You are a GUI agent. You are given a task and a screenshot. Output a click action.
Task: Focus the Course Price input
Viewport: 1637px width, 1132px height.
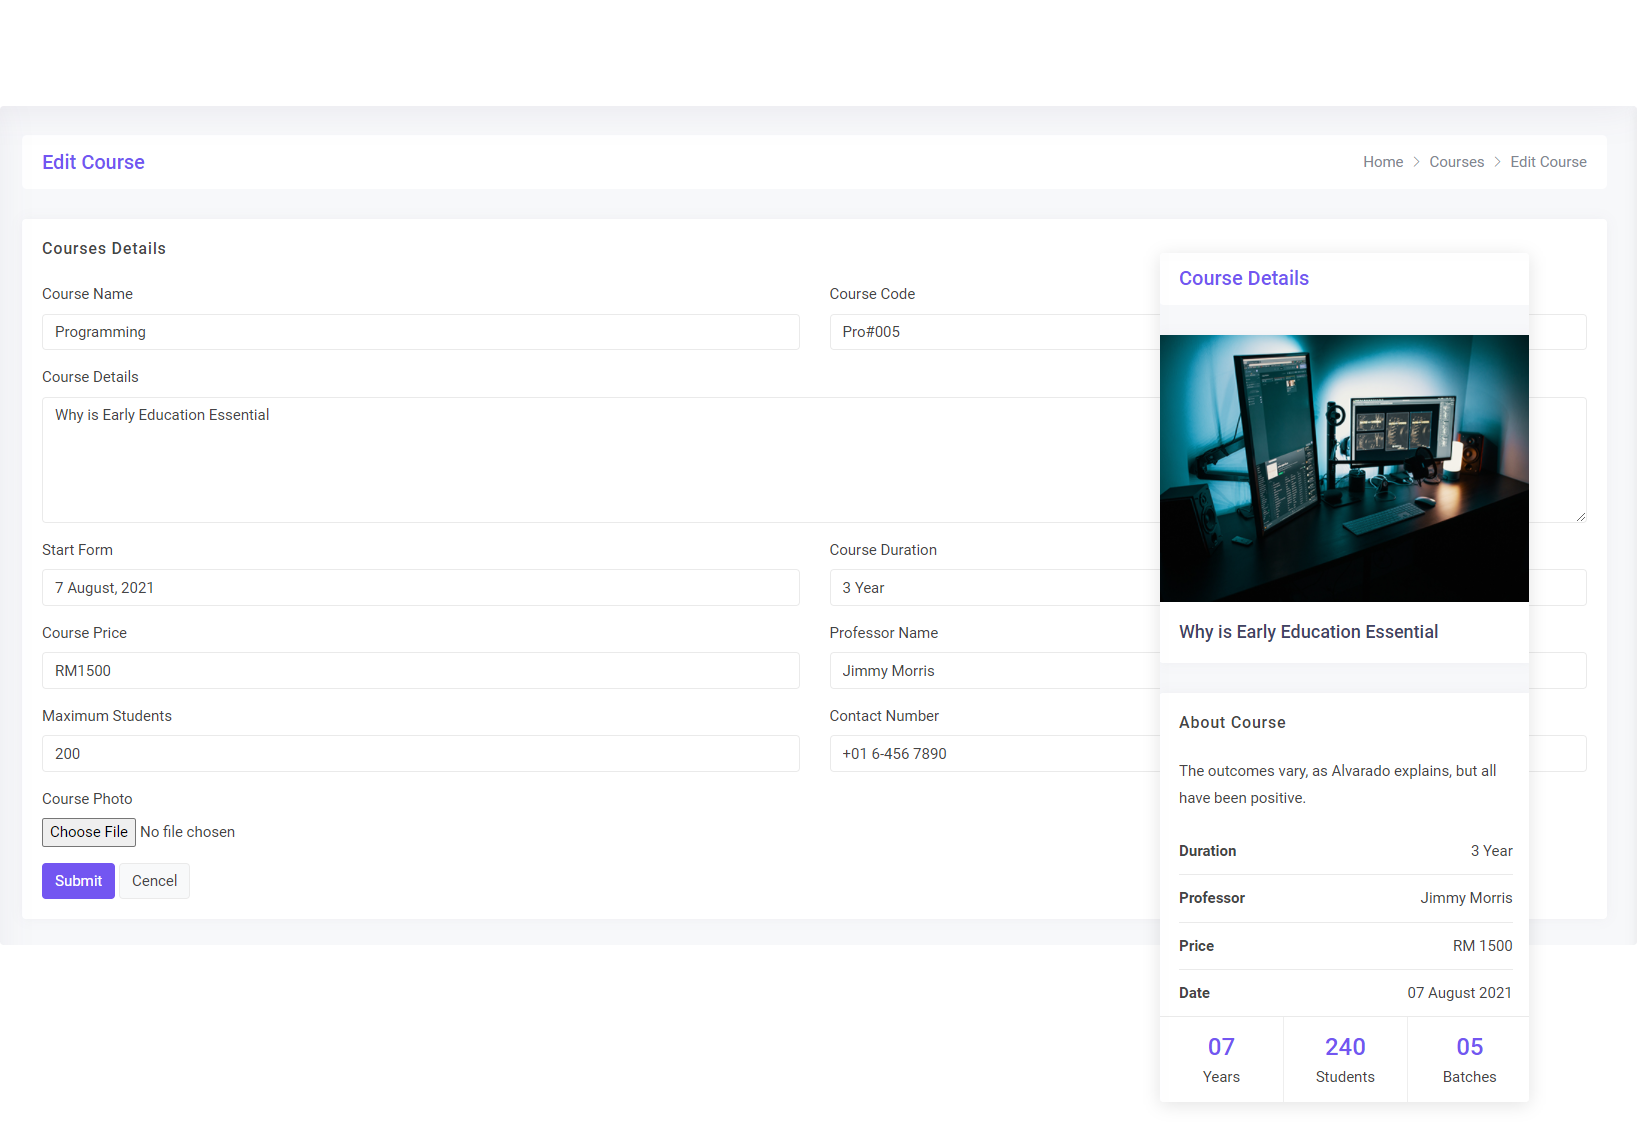(x=420, y=671)
